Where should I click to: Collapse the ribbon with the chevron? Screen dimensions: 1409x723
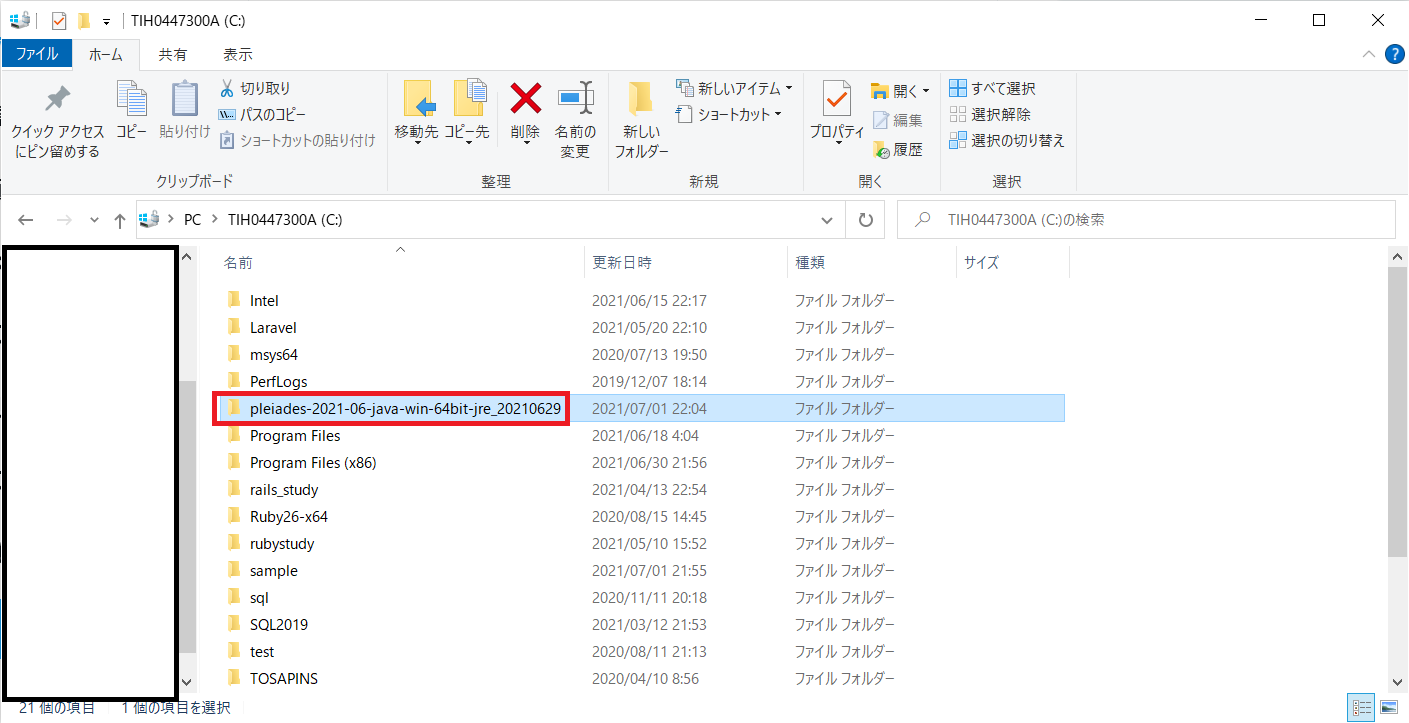[1368, 54]
